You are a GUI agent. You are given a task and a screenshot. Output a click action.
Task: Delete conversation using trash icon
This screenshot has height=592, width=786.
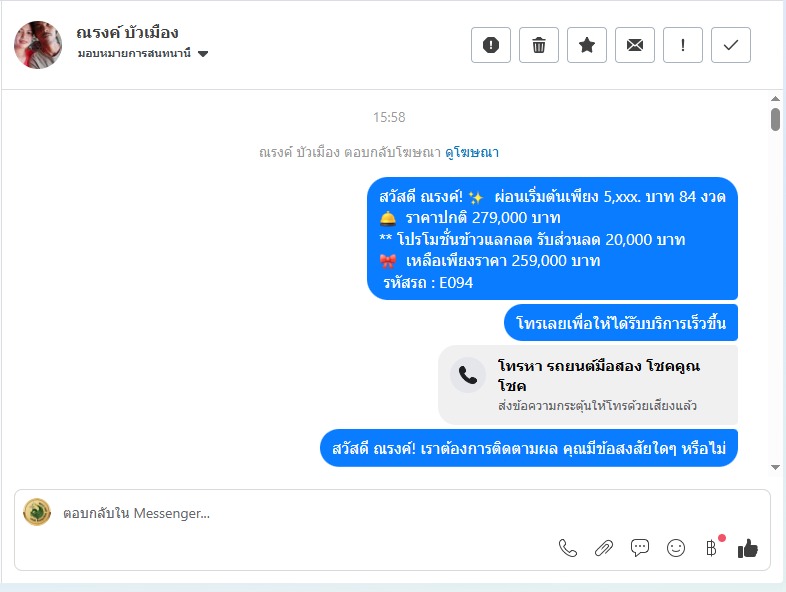[x=539, y=45]
